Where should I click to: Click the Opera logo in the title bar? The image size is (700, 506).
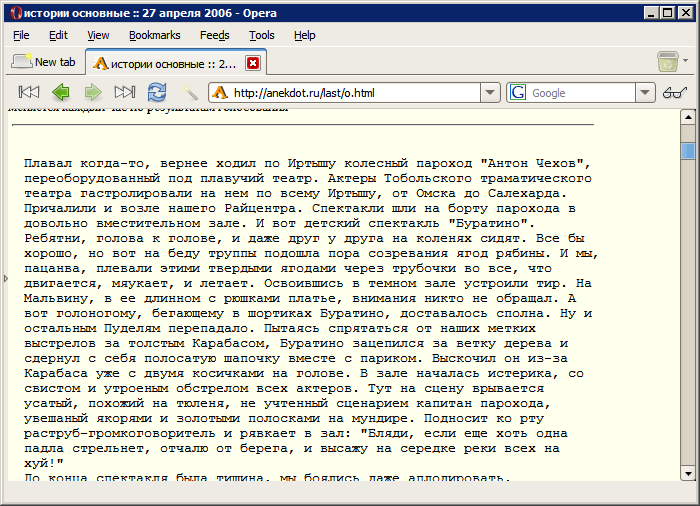[16, 13]
